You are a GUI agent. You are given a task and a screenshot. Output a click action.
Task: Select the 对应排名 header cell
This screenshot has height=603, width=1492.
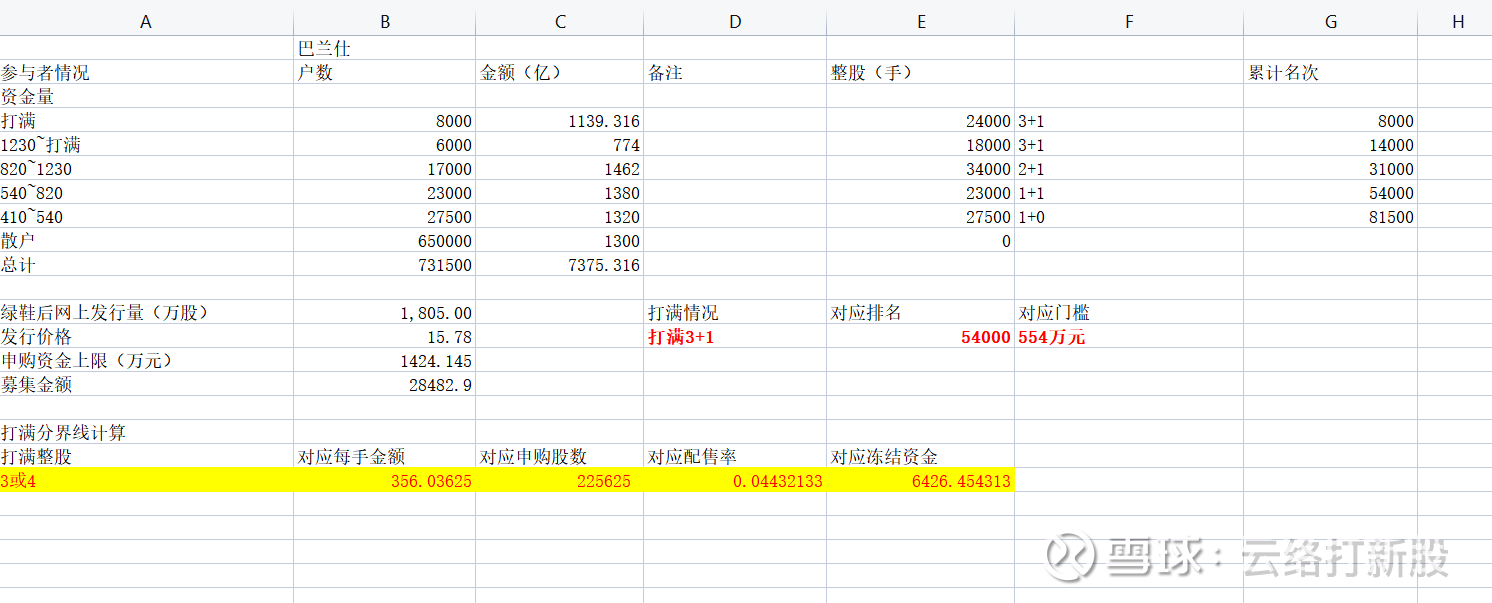921,312
